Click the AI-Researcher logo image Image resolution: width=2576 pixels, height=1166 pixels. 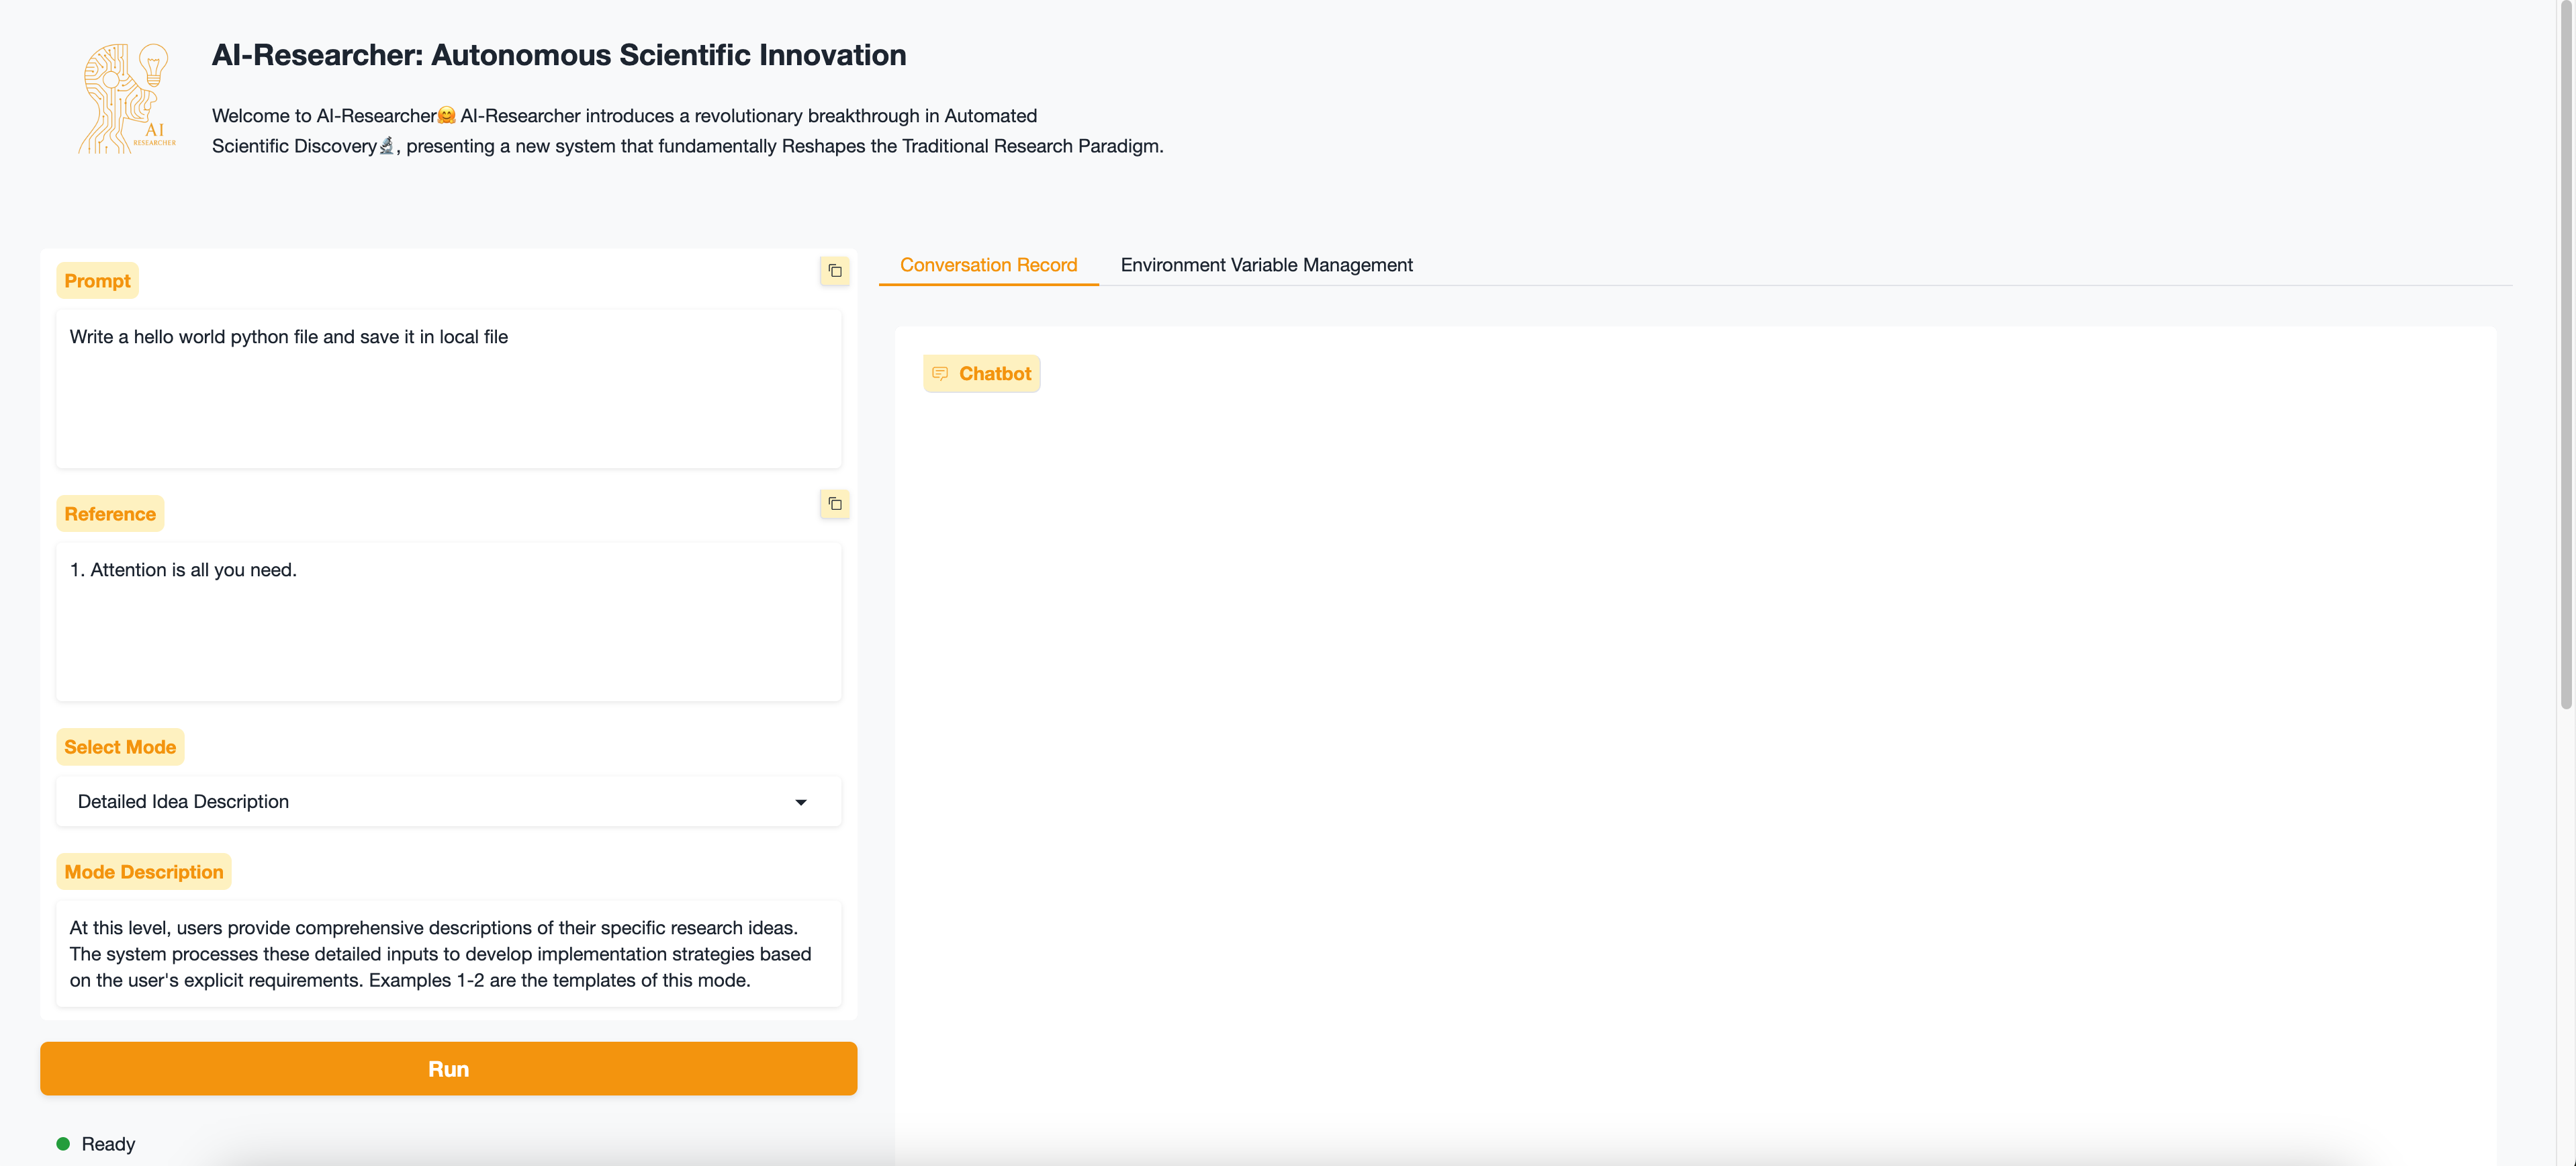[x=128, y=98]
